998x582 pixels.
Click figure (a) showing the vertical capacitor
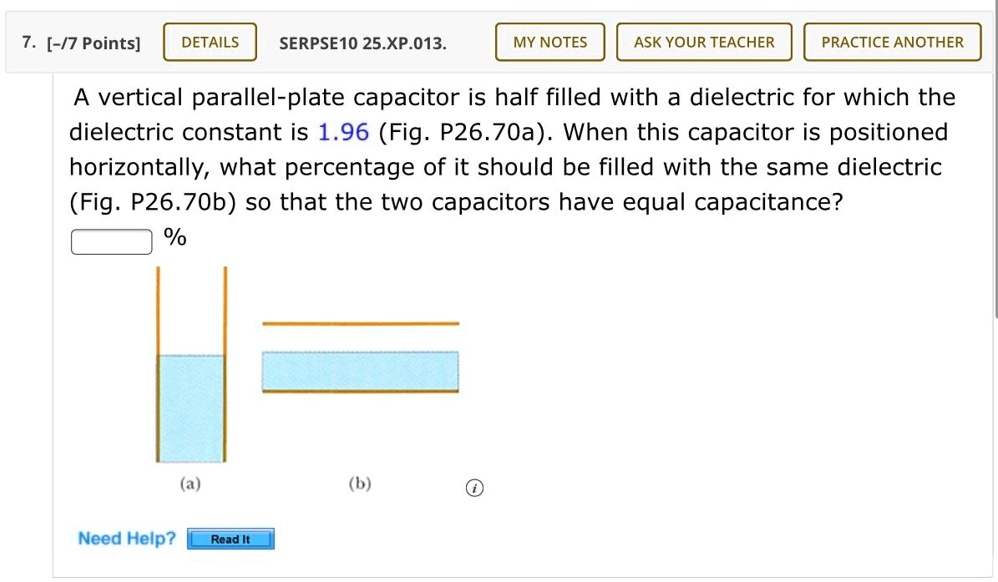click(x=192, y=365)
